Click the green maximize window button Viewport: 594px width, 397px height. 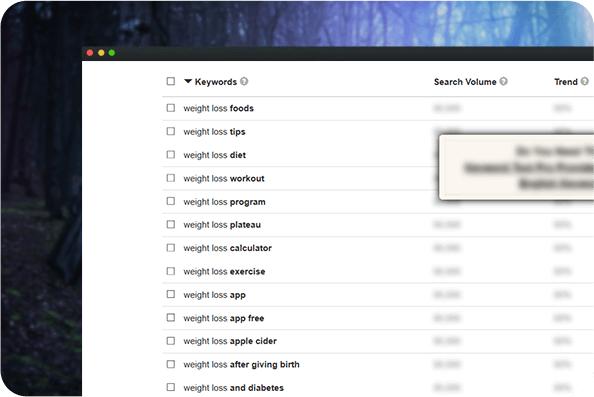coord(112,53)
